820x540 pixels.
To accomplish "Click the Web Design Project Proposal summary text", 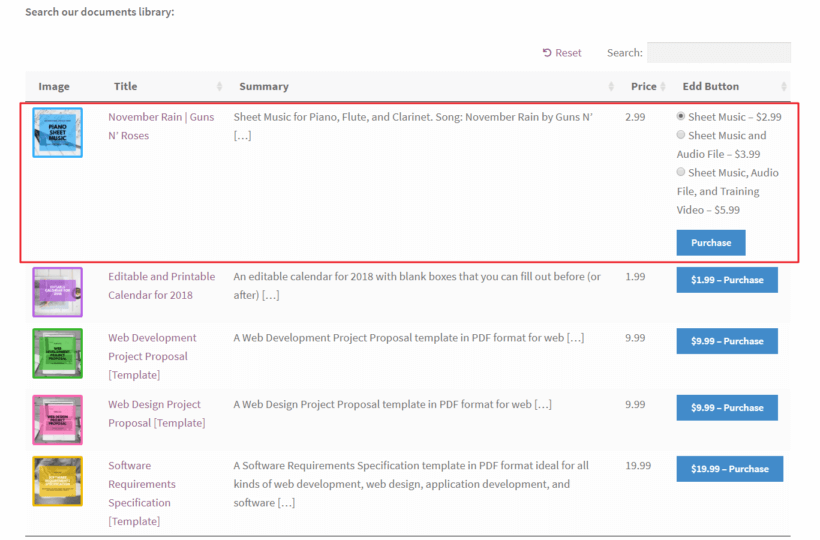I will coord(392,405).
